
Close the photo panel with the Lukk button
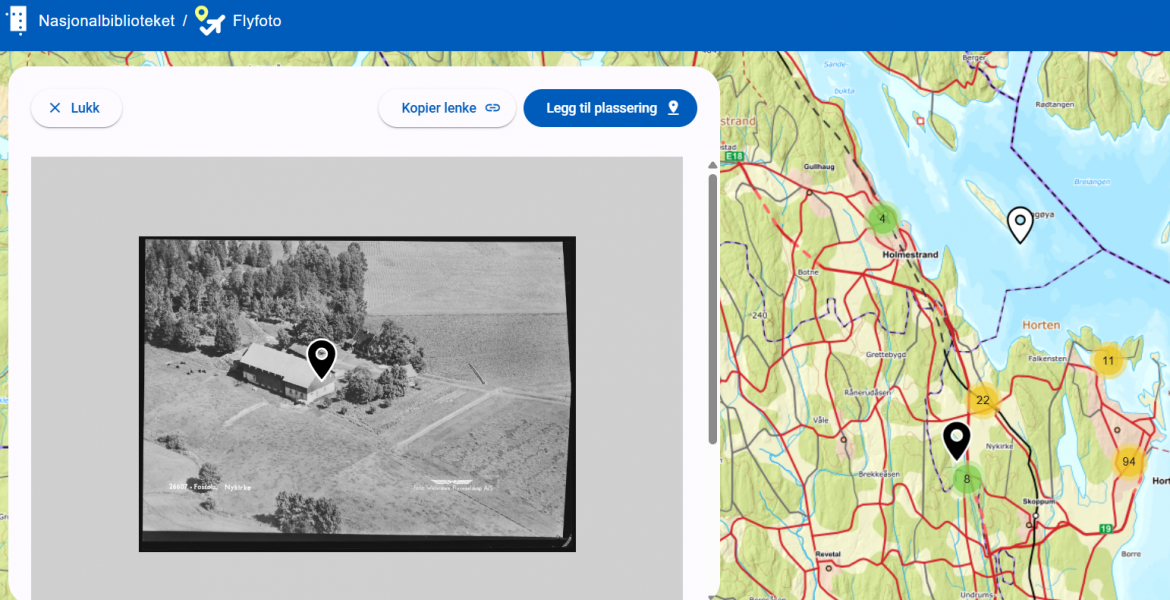coord(76,108)
